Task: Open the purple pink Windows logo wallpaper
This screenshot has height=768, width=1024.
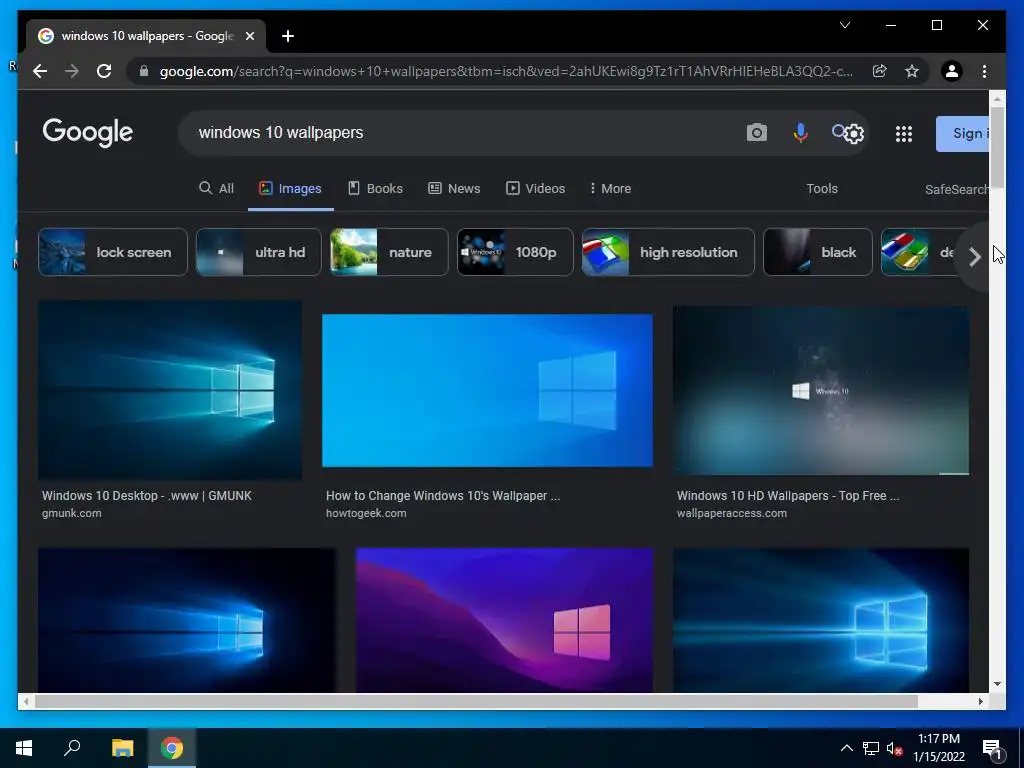Action: click(504, 620)
